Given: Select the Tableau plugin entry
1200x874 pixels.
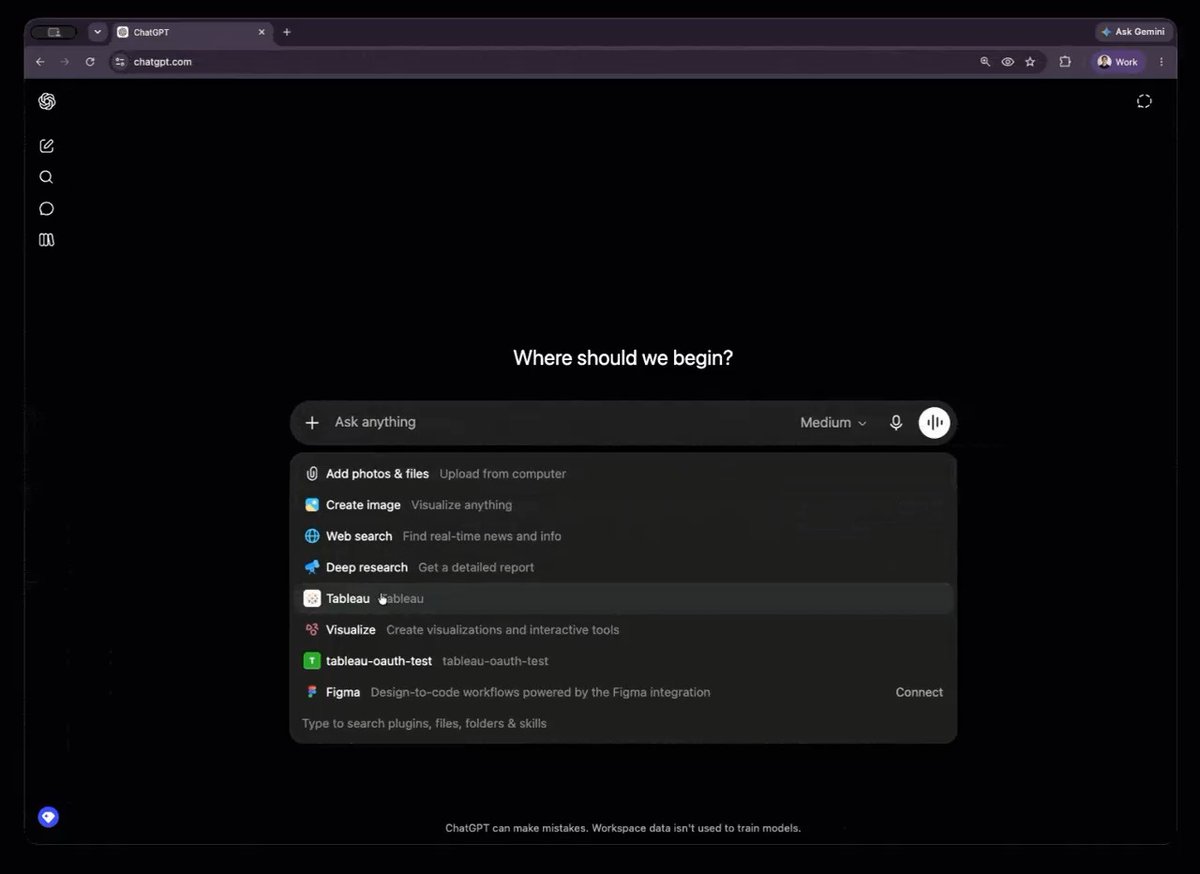Looking at the screenshot, I should click(x=623, y=598).
